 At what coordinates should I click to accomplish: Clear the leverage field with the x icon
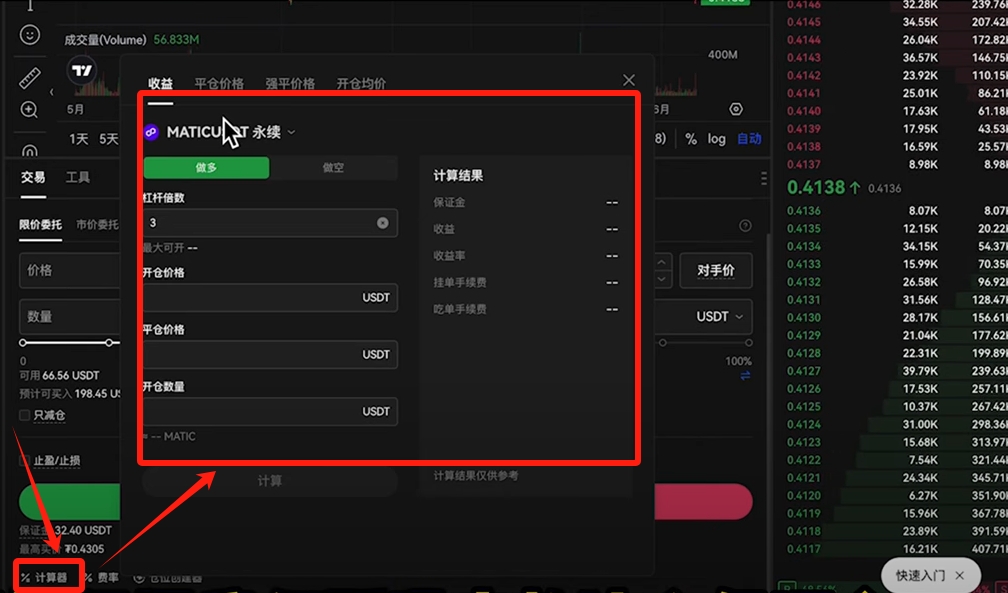pos(382,223)
